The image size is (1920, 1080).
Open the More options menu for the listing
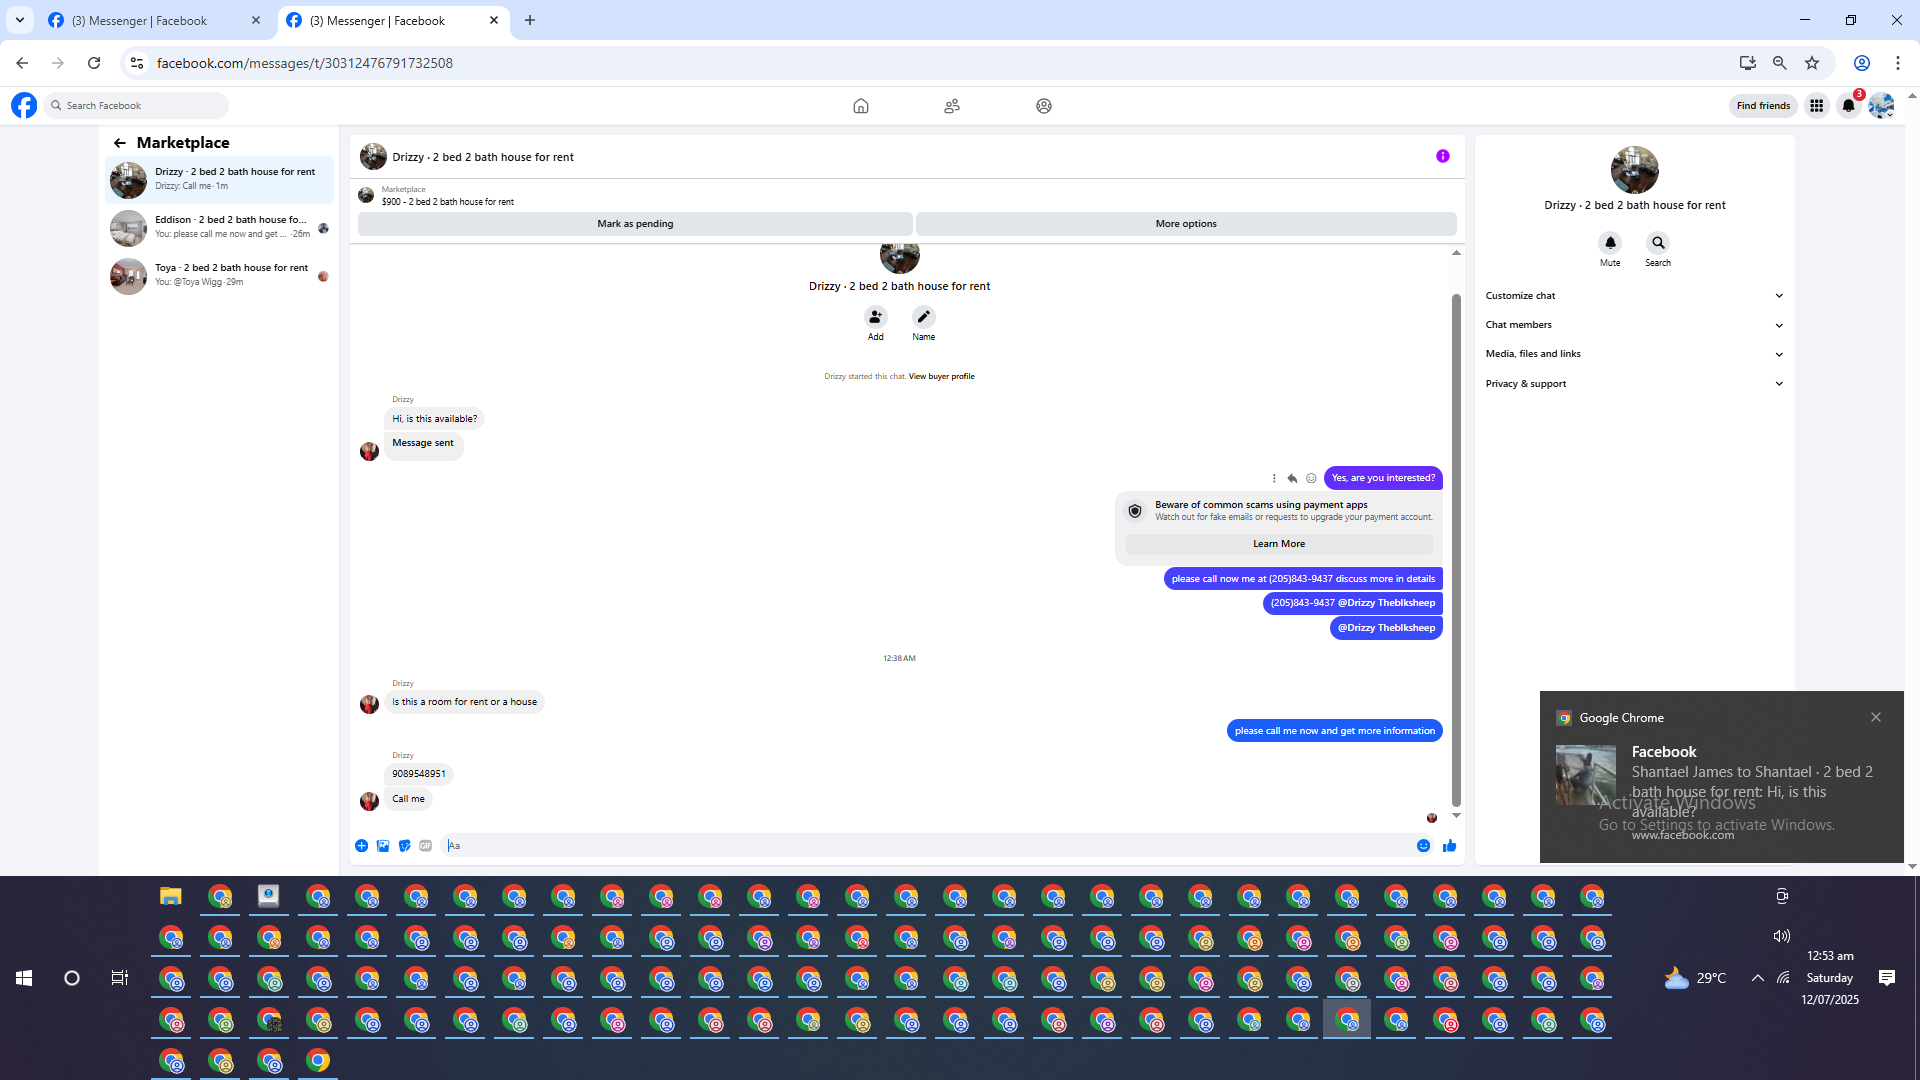[1186, 224]
